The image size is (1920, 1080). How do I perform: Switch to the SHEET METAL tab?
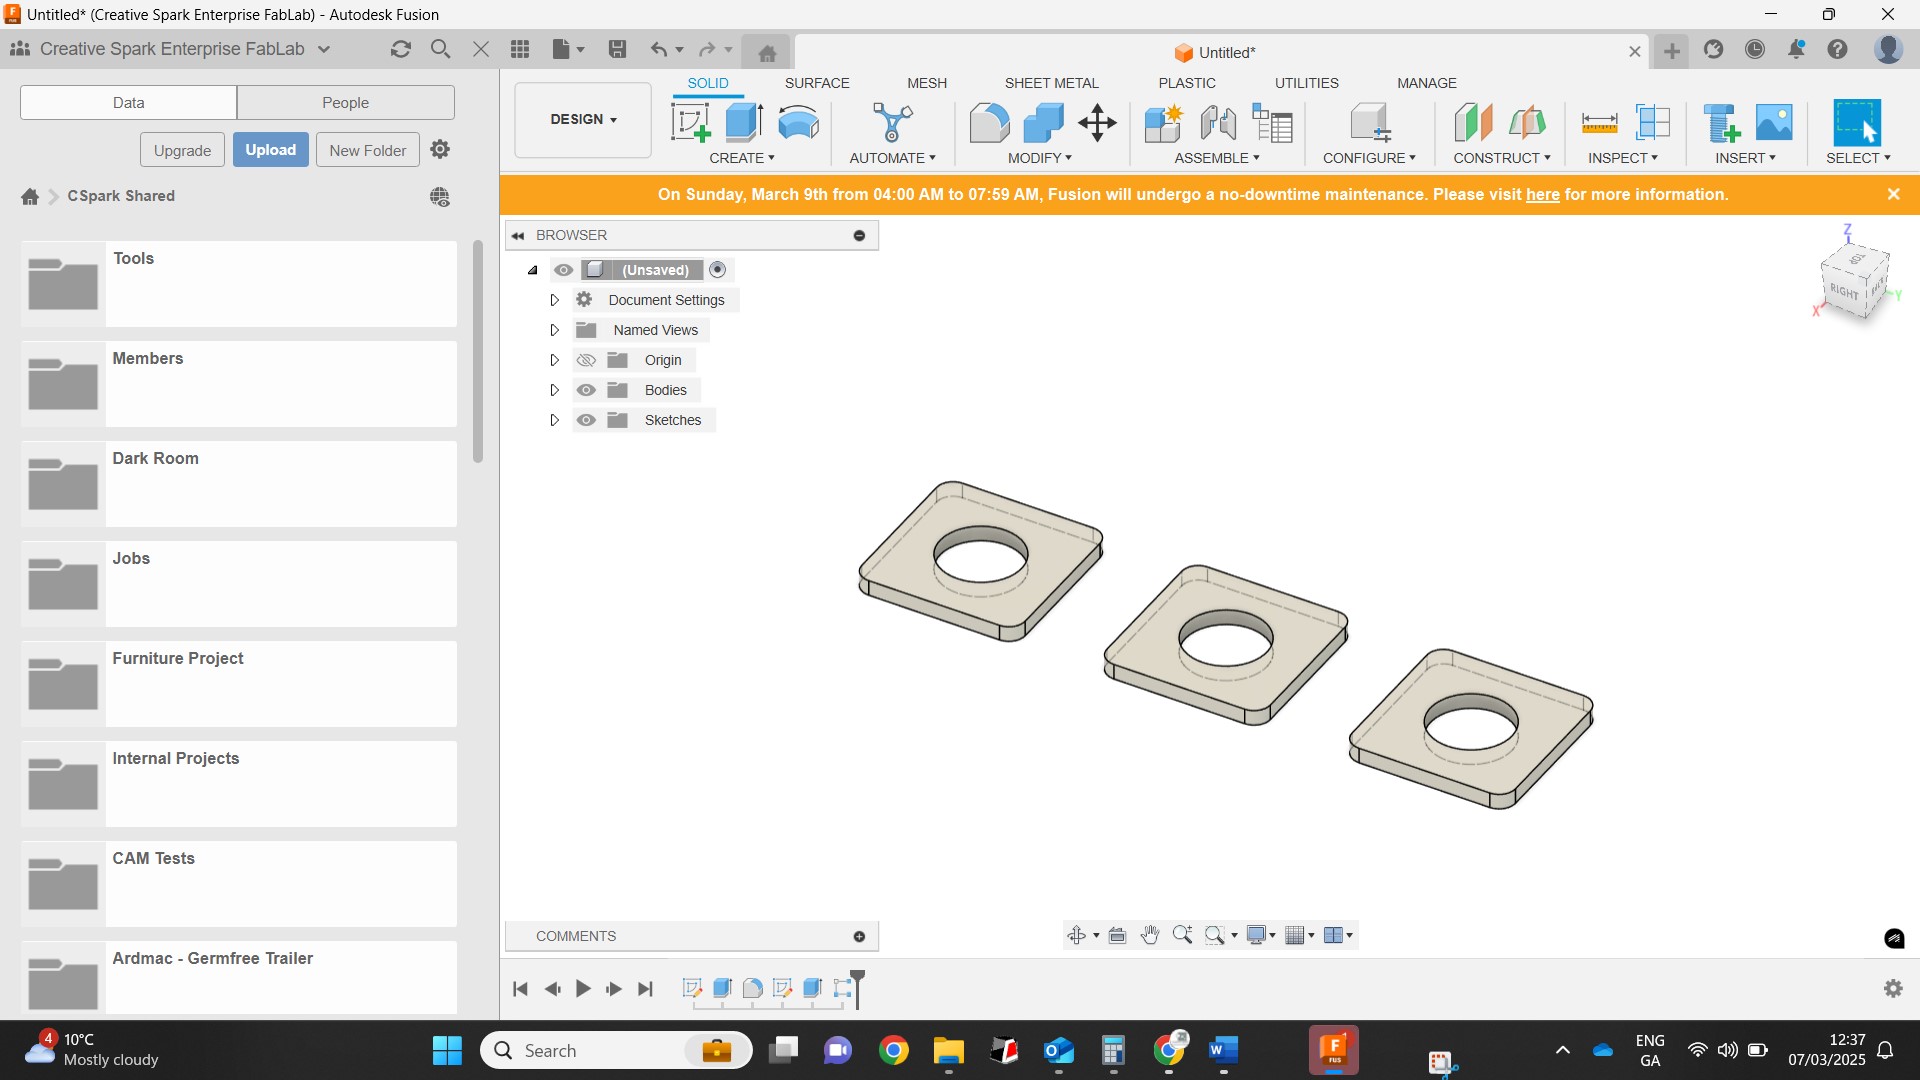[x=1051, y=83]
